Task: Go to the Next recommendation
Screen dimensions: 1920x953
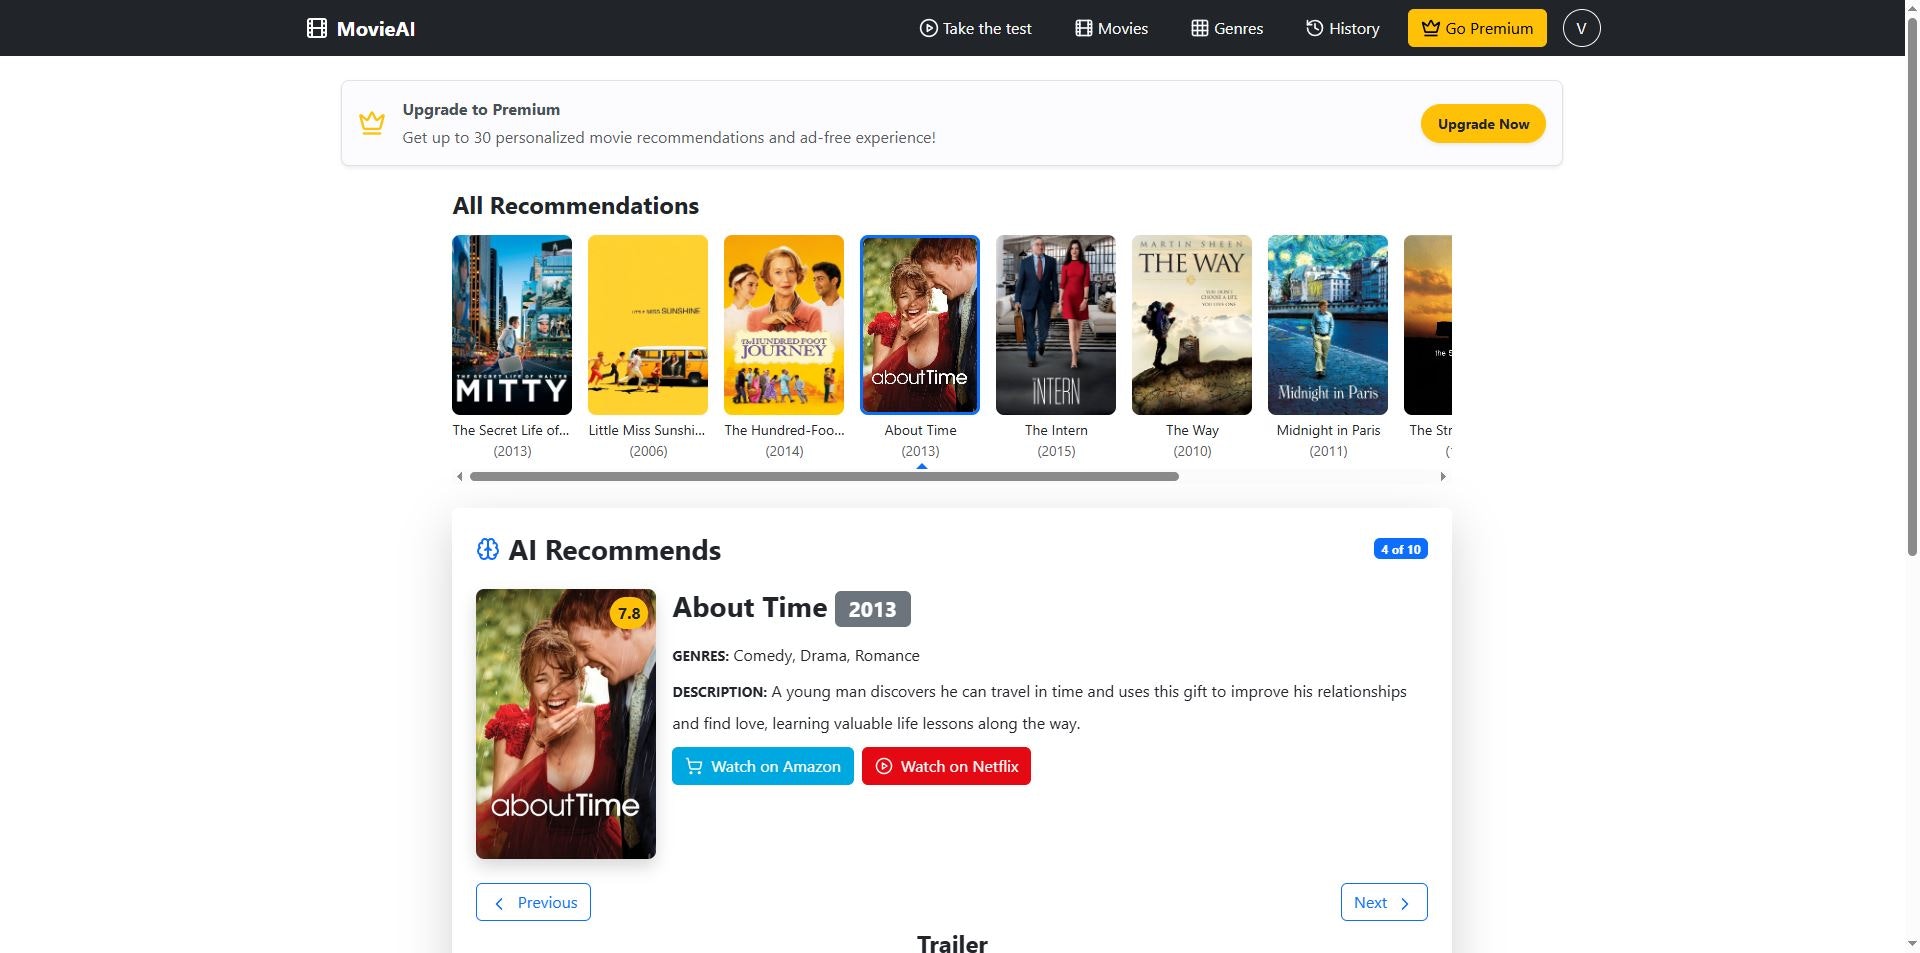Action: pos(1384,902)
